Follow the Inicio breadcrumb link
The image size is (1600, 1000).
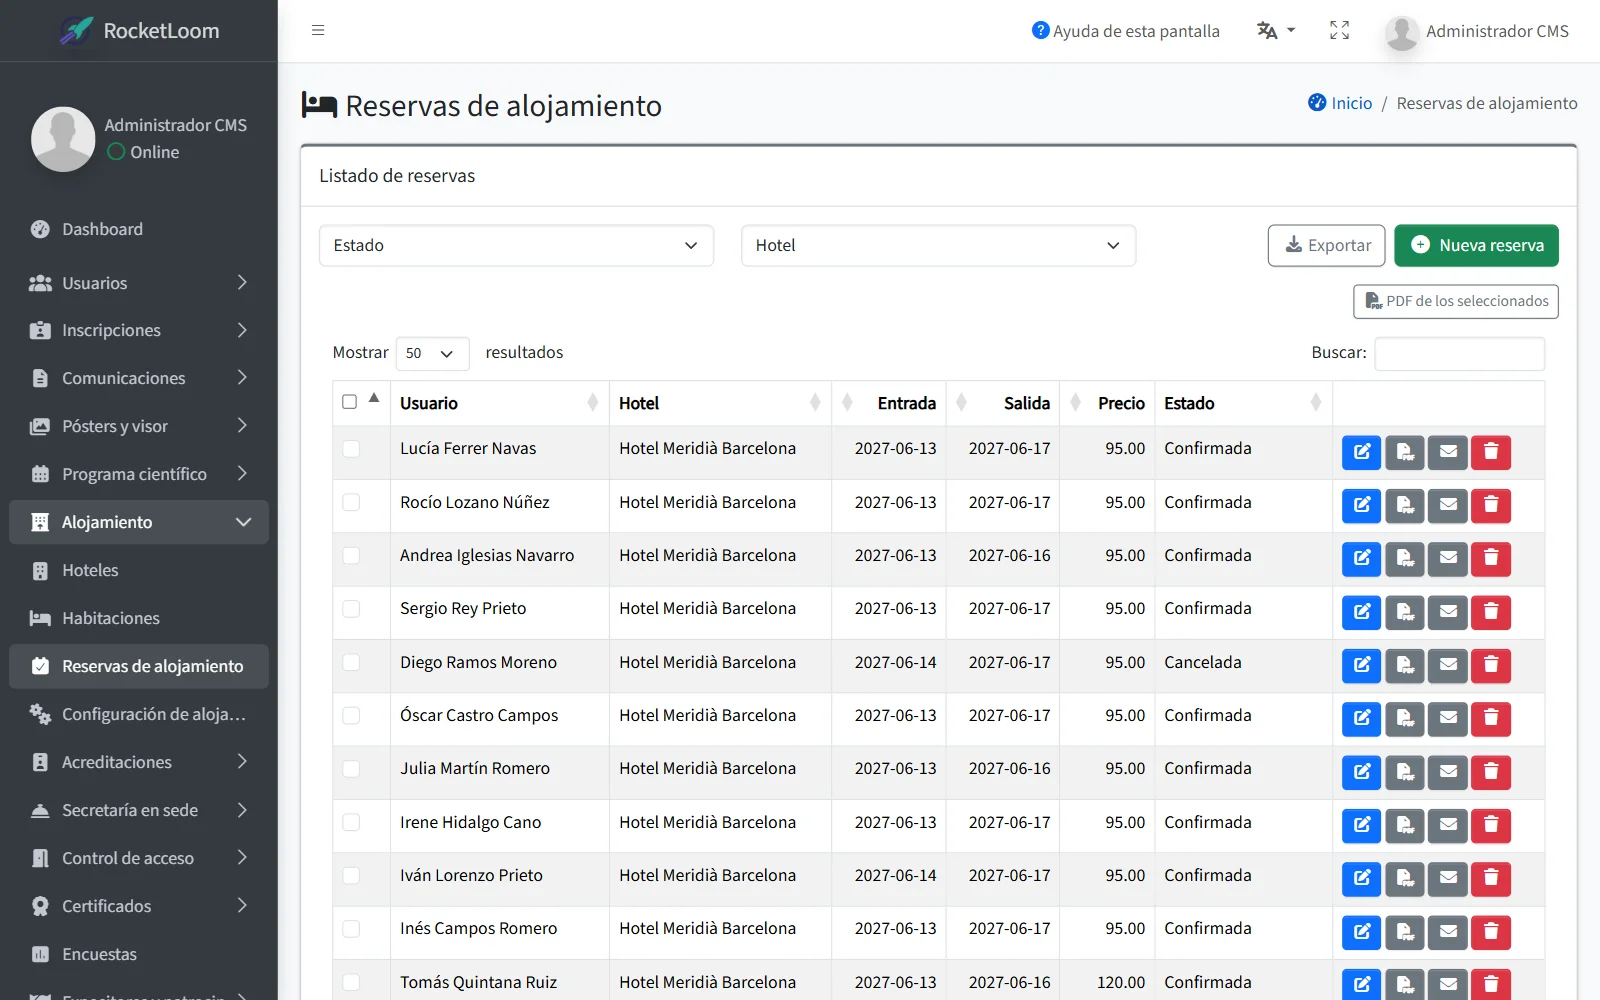1340,103
